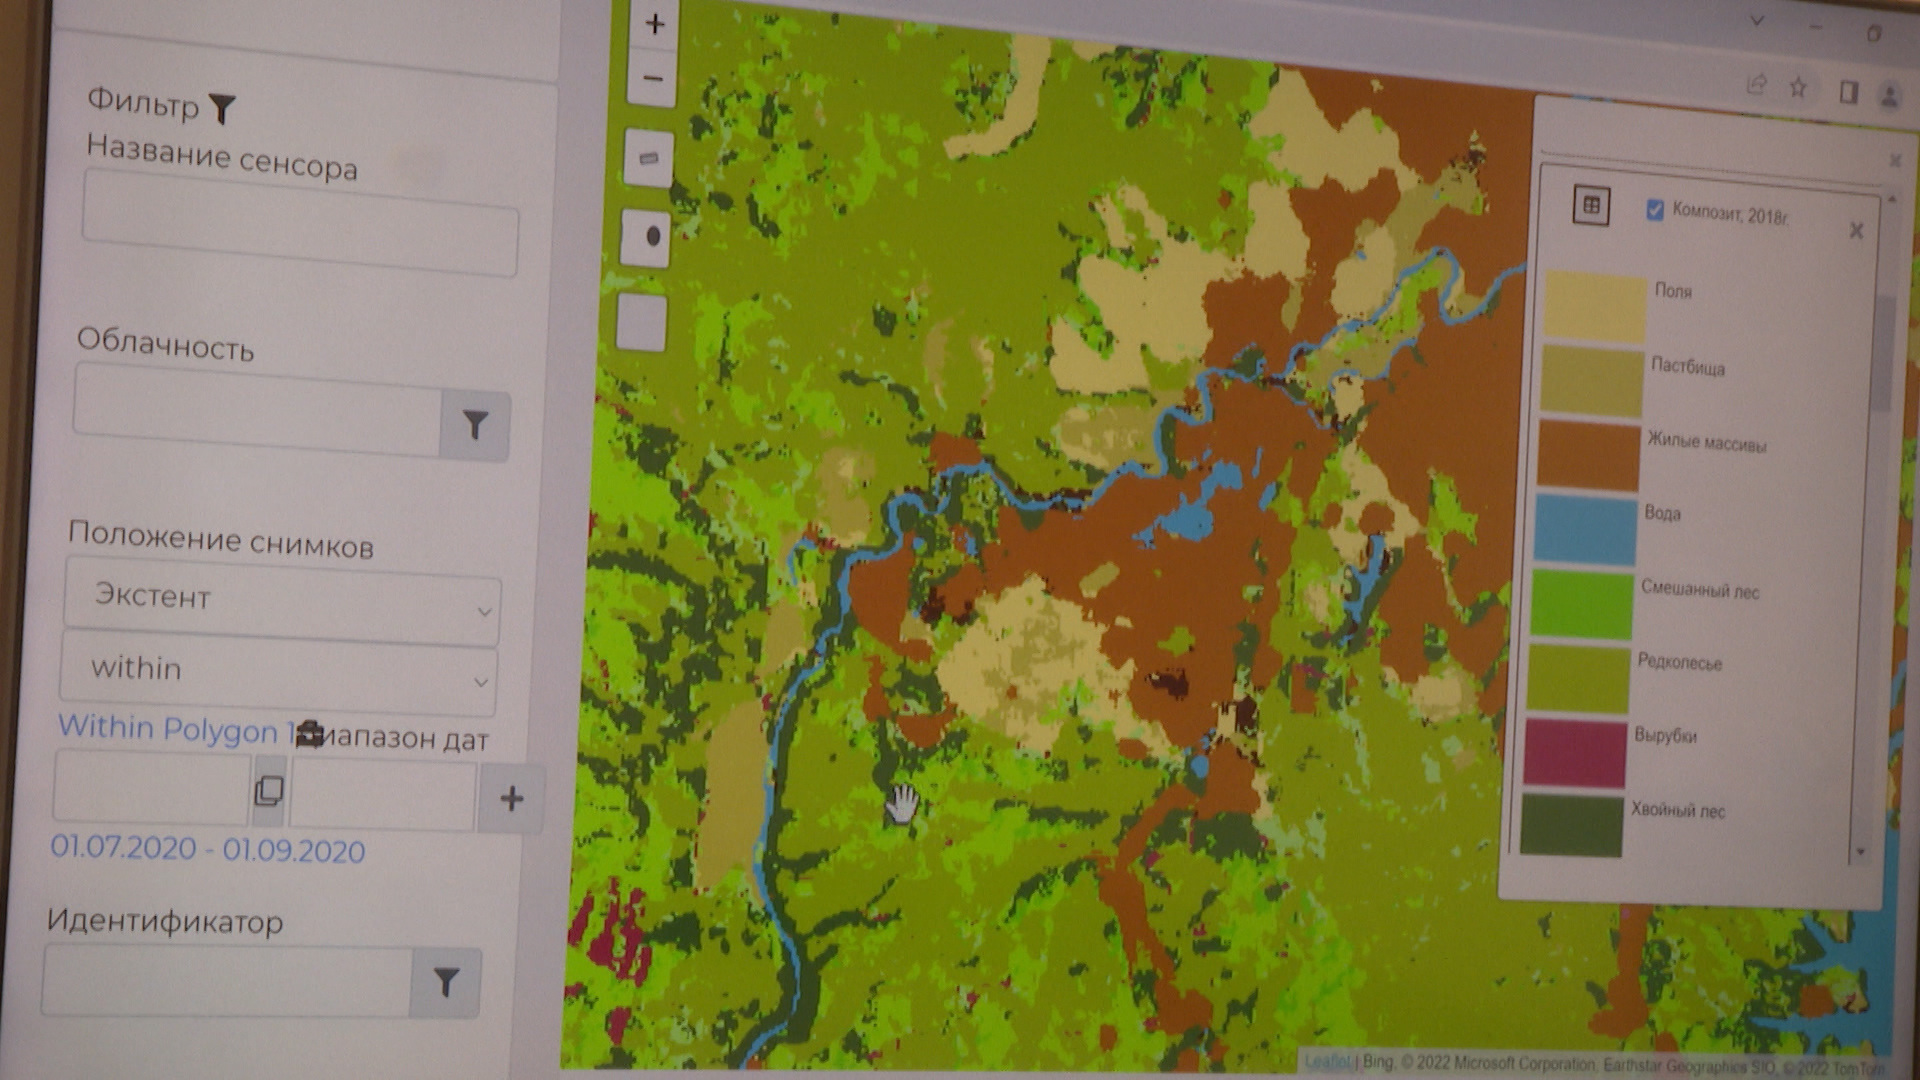Click the Вода legend label
This screenshot has height=1080, width=1920.
pos(1662,513)
